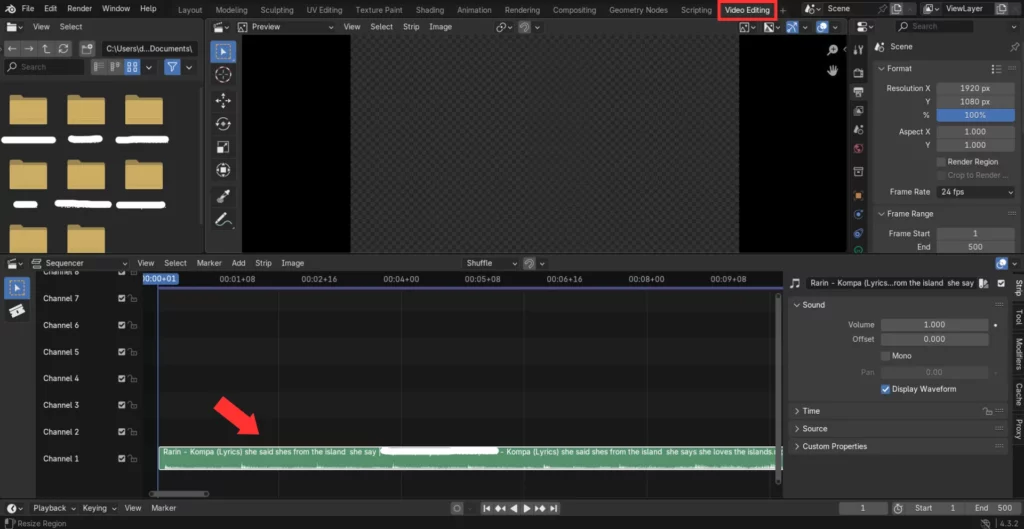Play the animation in timeline
1024x529 pixels.
tap(526, 508)
